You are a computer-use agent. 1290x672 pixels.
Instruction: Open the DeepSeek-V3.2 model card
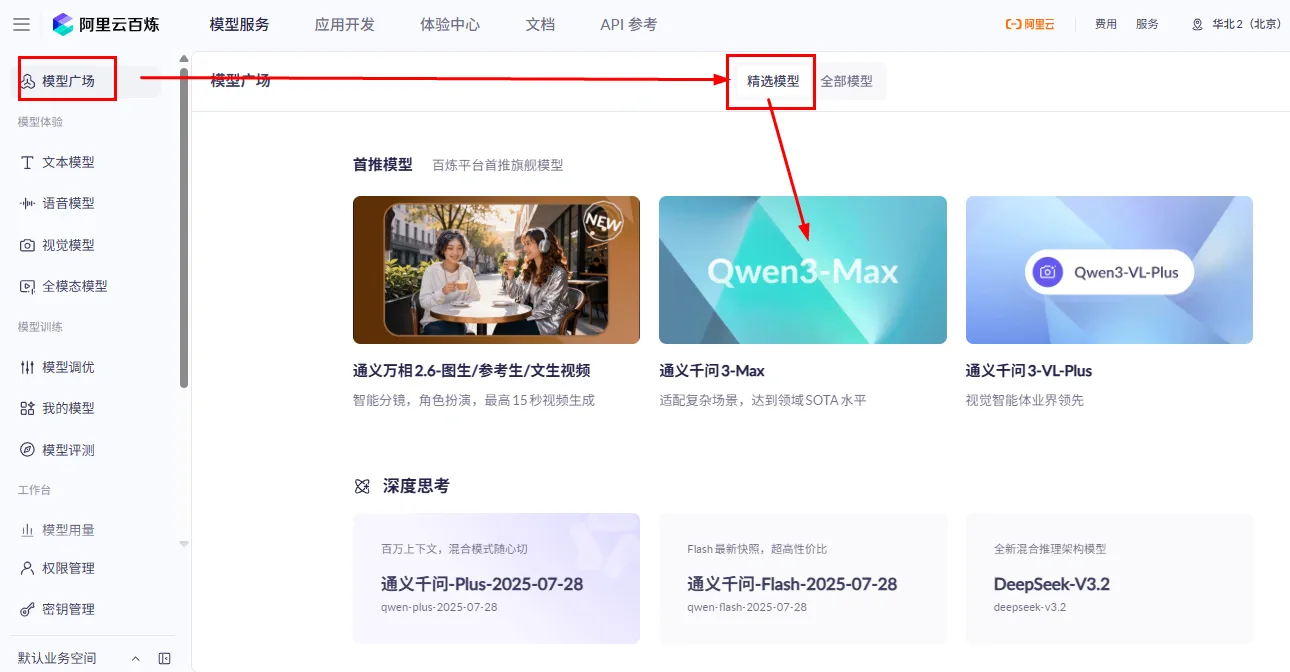coord(1109,579)
